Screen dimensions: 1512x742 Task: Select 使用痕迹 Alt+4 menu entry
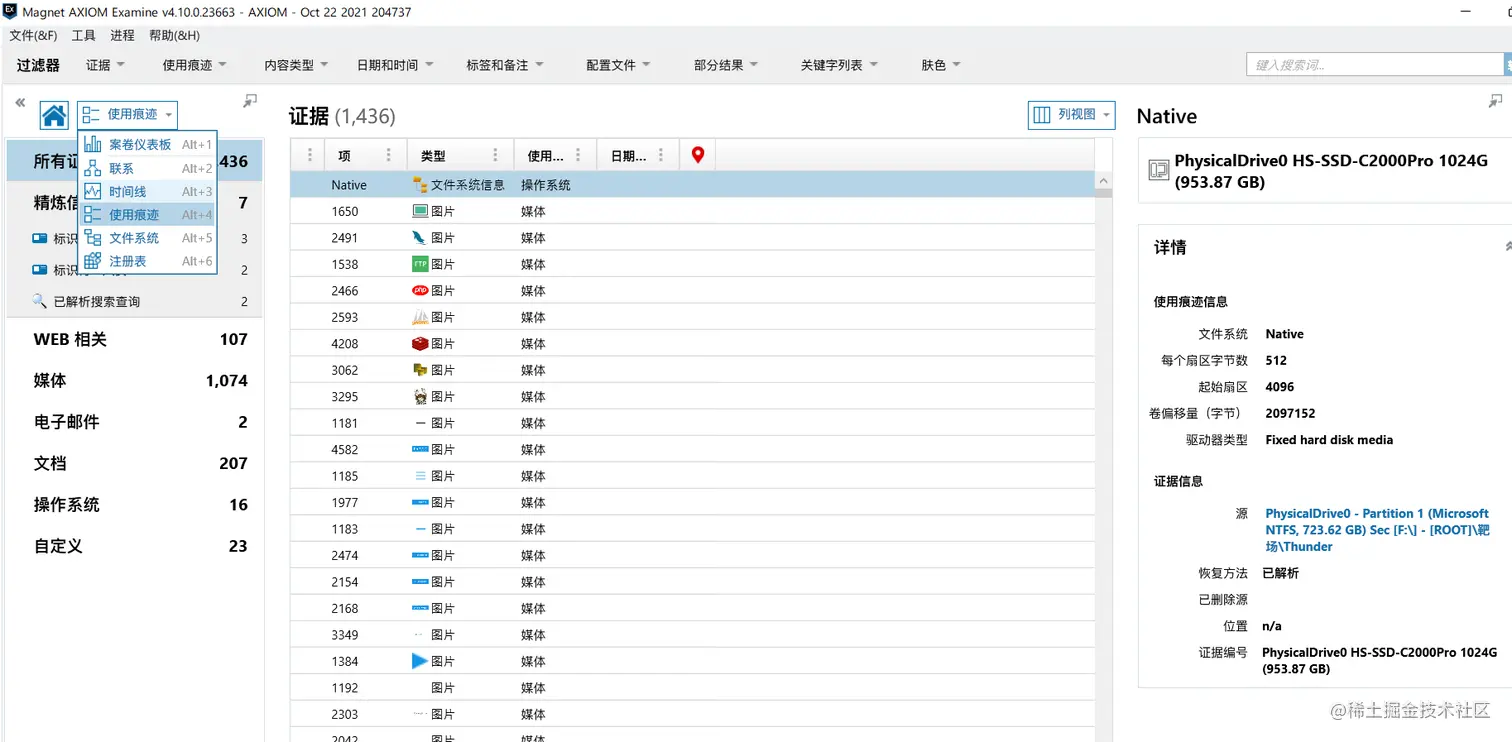pos(148,214)
